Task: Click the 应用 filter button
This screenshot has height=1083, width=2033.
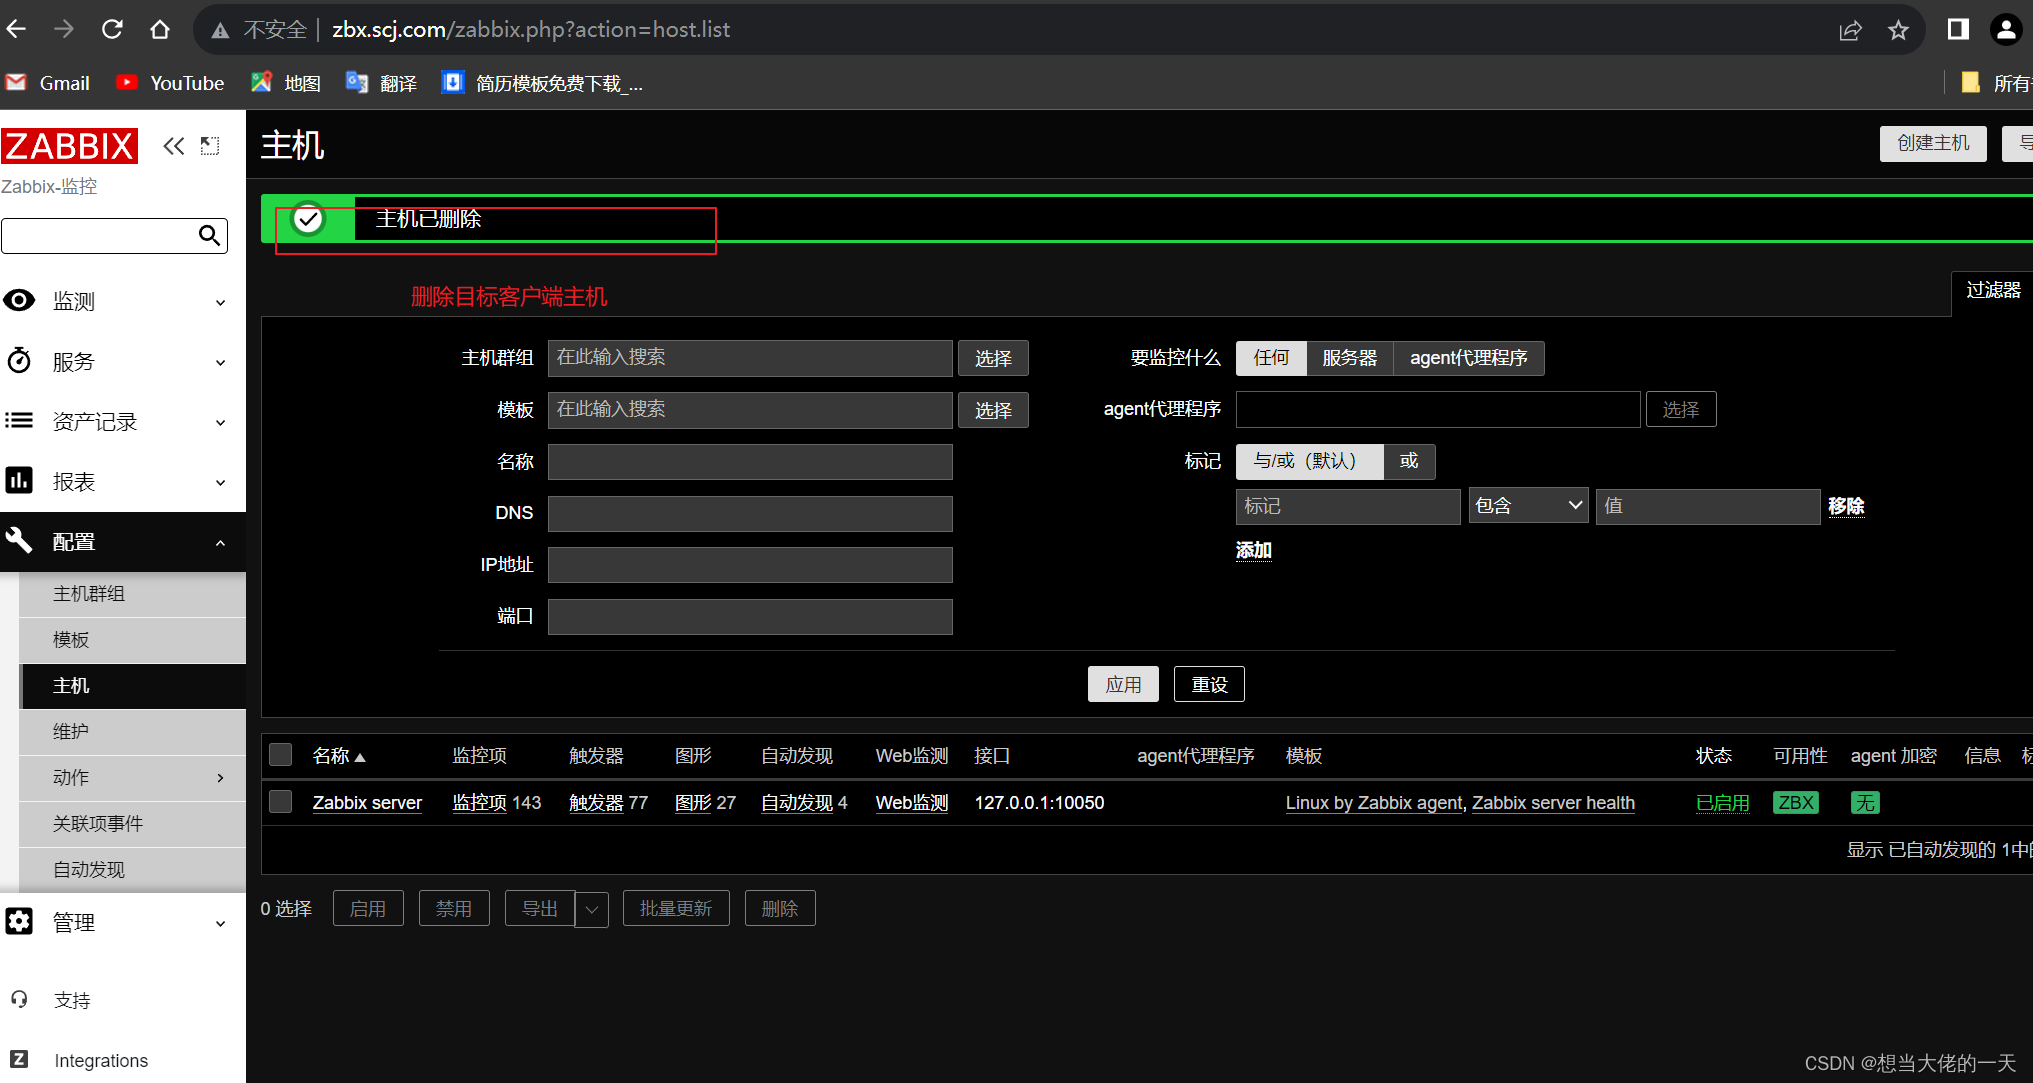Action: [1123, 684]
